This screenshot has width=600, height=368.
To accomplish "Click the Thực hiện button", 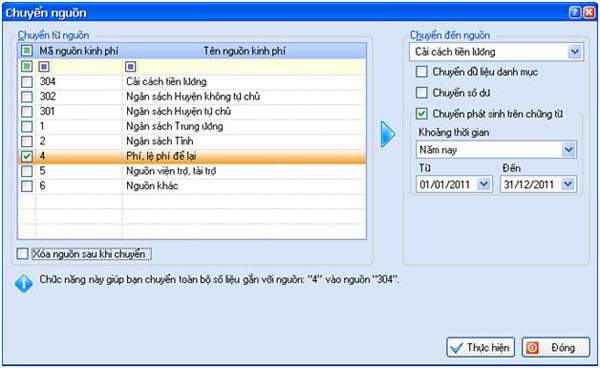I will (480, 347).
